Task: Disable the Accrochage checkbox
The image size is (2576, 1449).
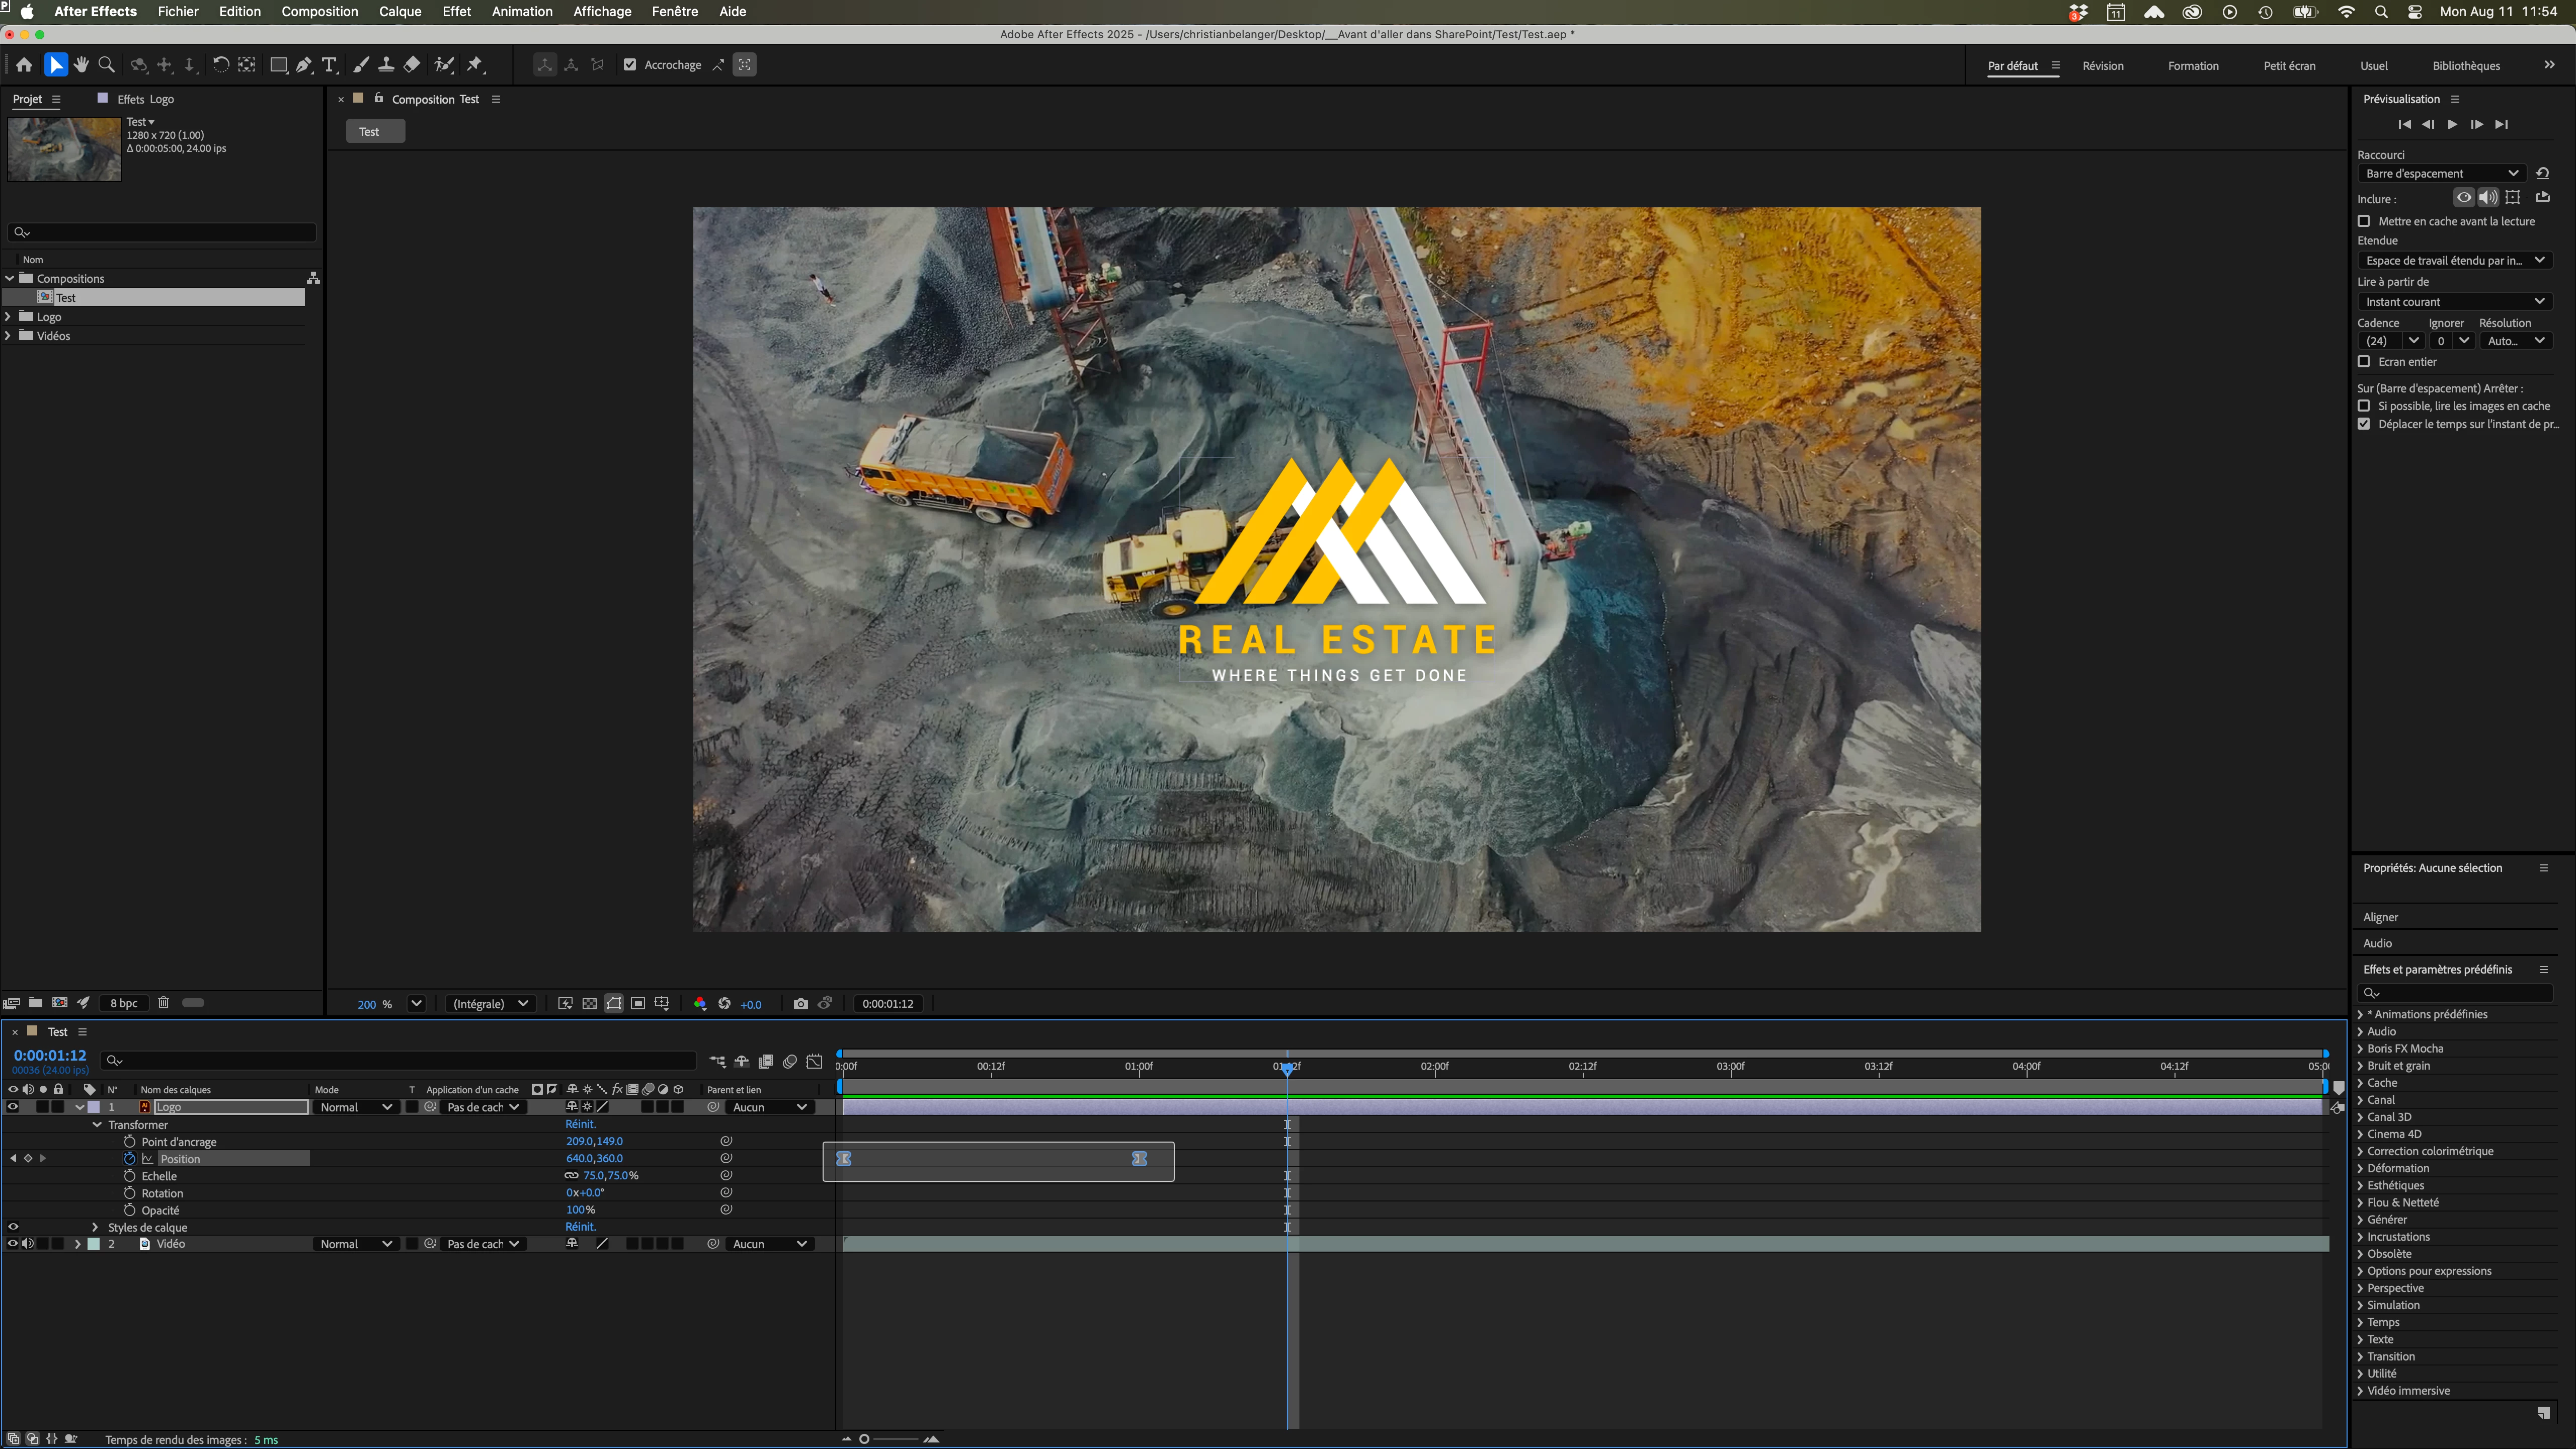Action: (630, 65)
